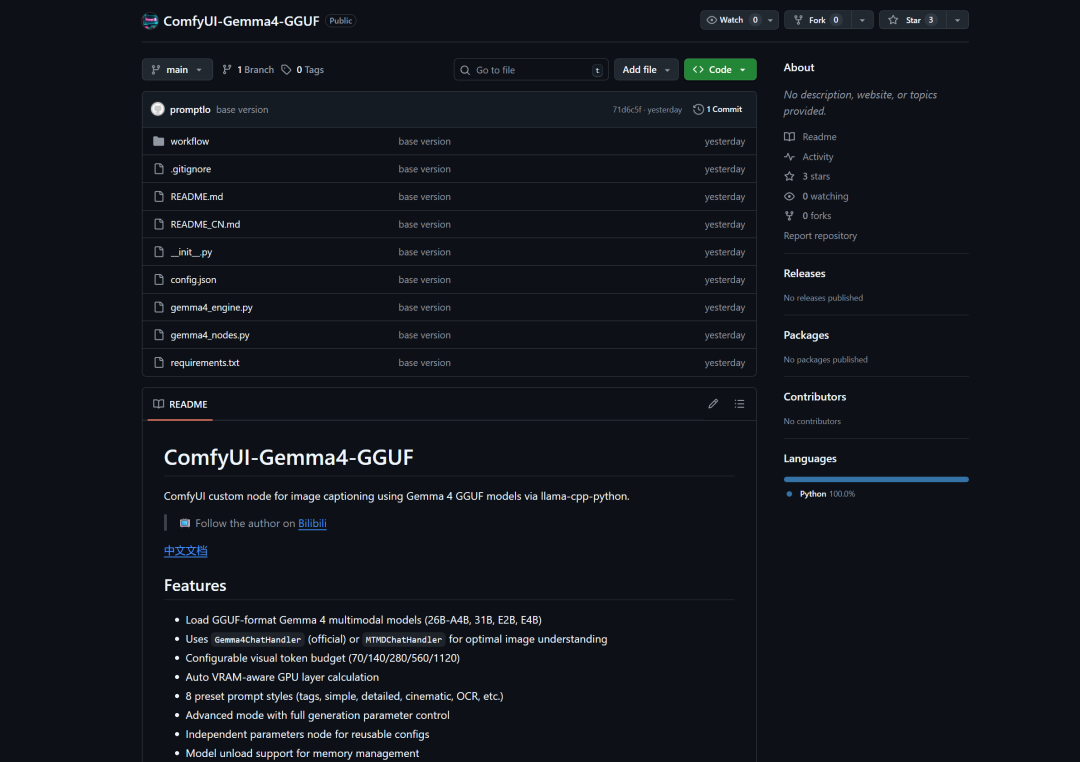Click the eye icon beside 0 watching

[789, 196]
